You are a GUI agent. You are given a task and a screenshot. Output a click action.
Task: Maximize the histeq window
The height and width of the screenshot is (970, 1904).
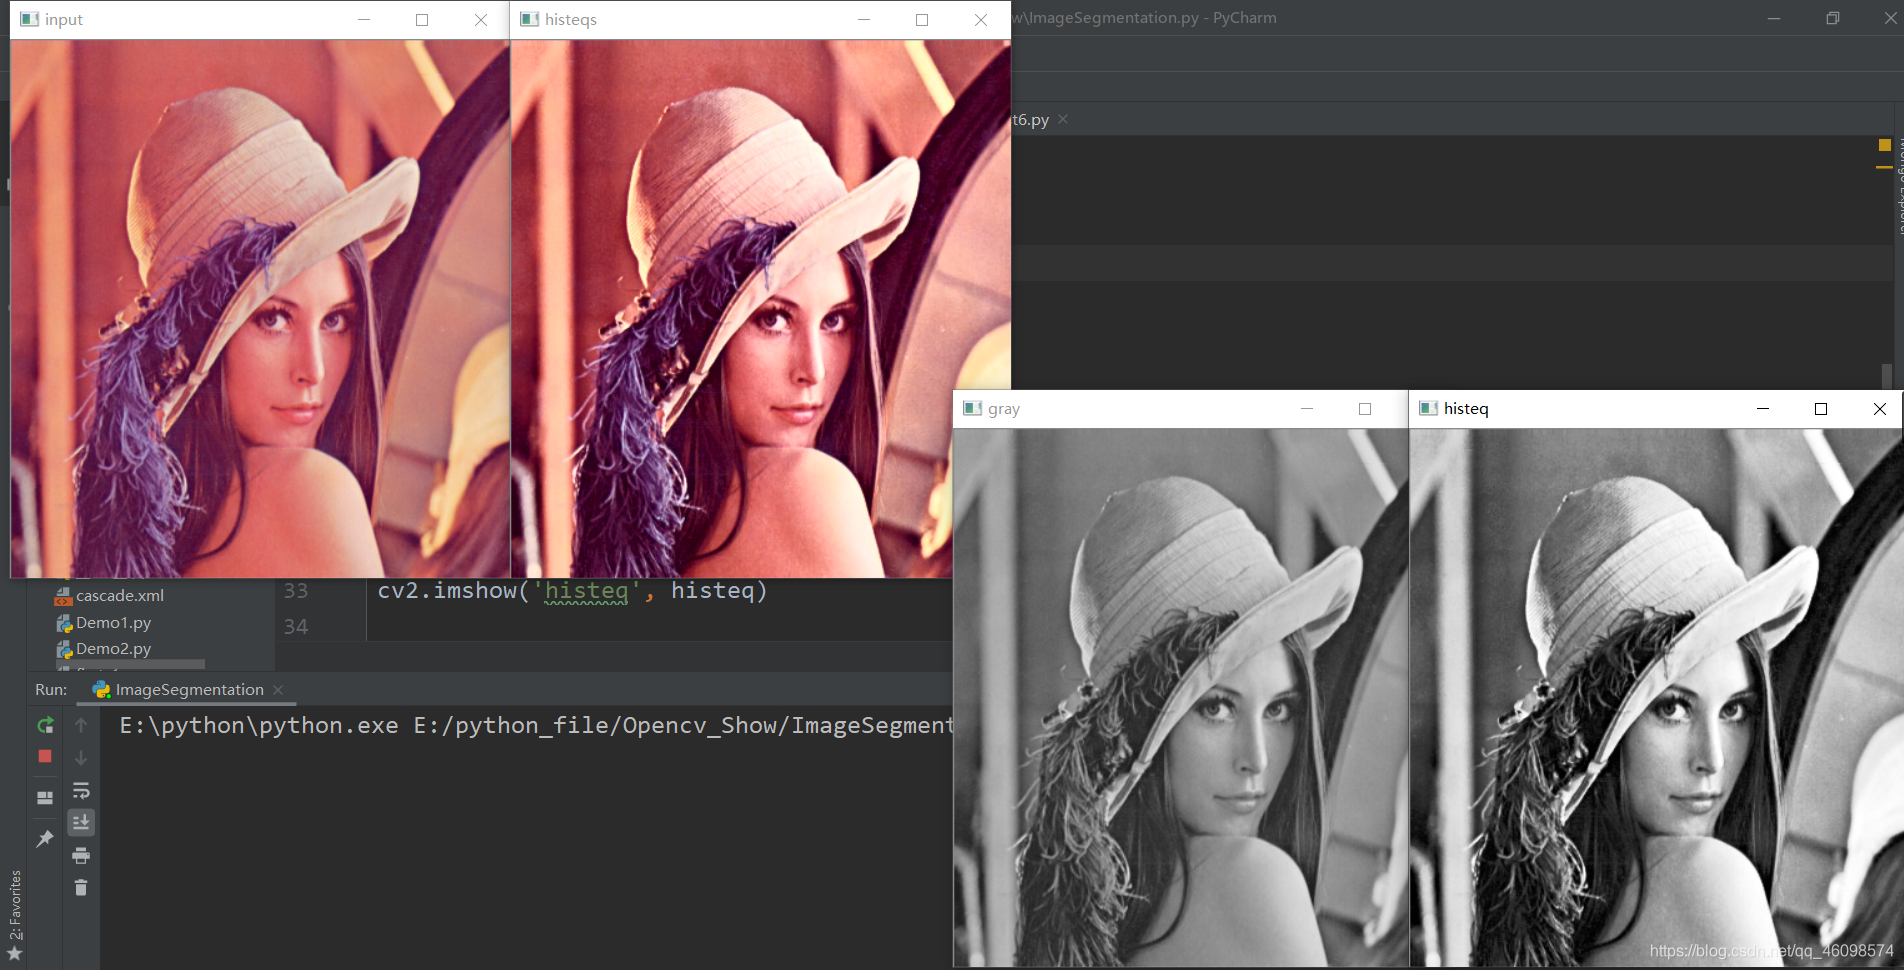tap(1821, 409)
